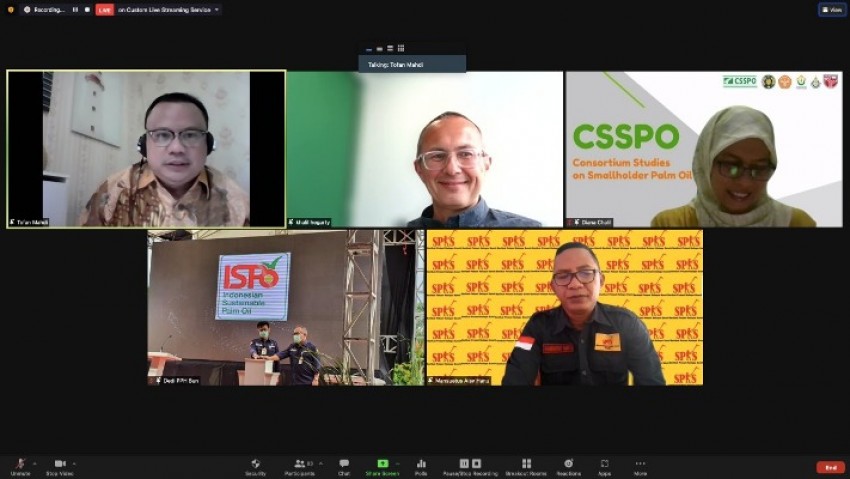Open the Polls icon
Viewport: 850px width, 479px height.
click(421, 465)
